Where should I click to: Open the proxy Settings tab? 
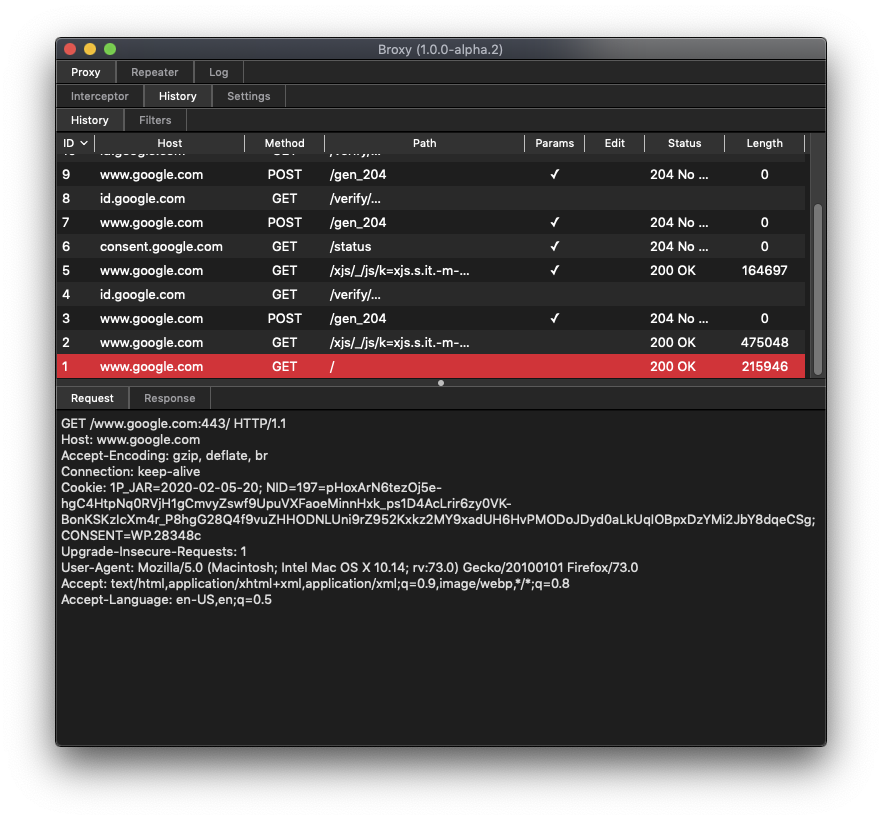coord(249,96)
